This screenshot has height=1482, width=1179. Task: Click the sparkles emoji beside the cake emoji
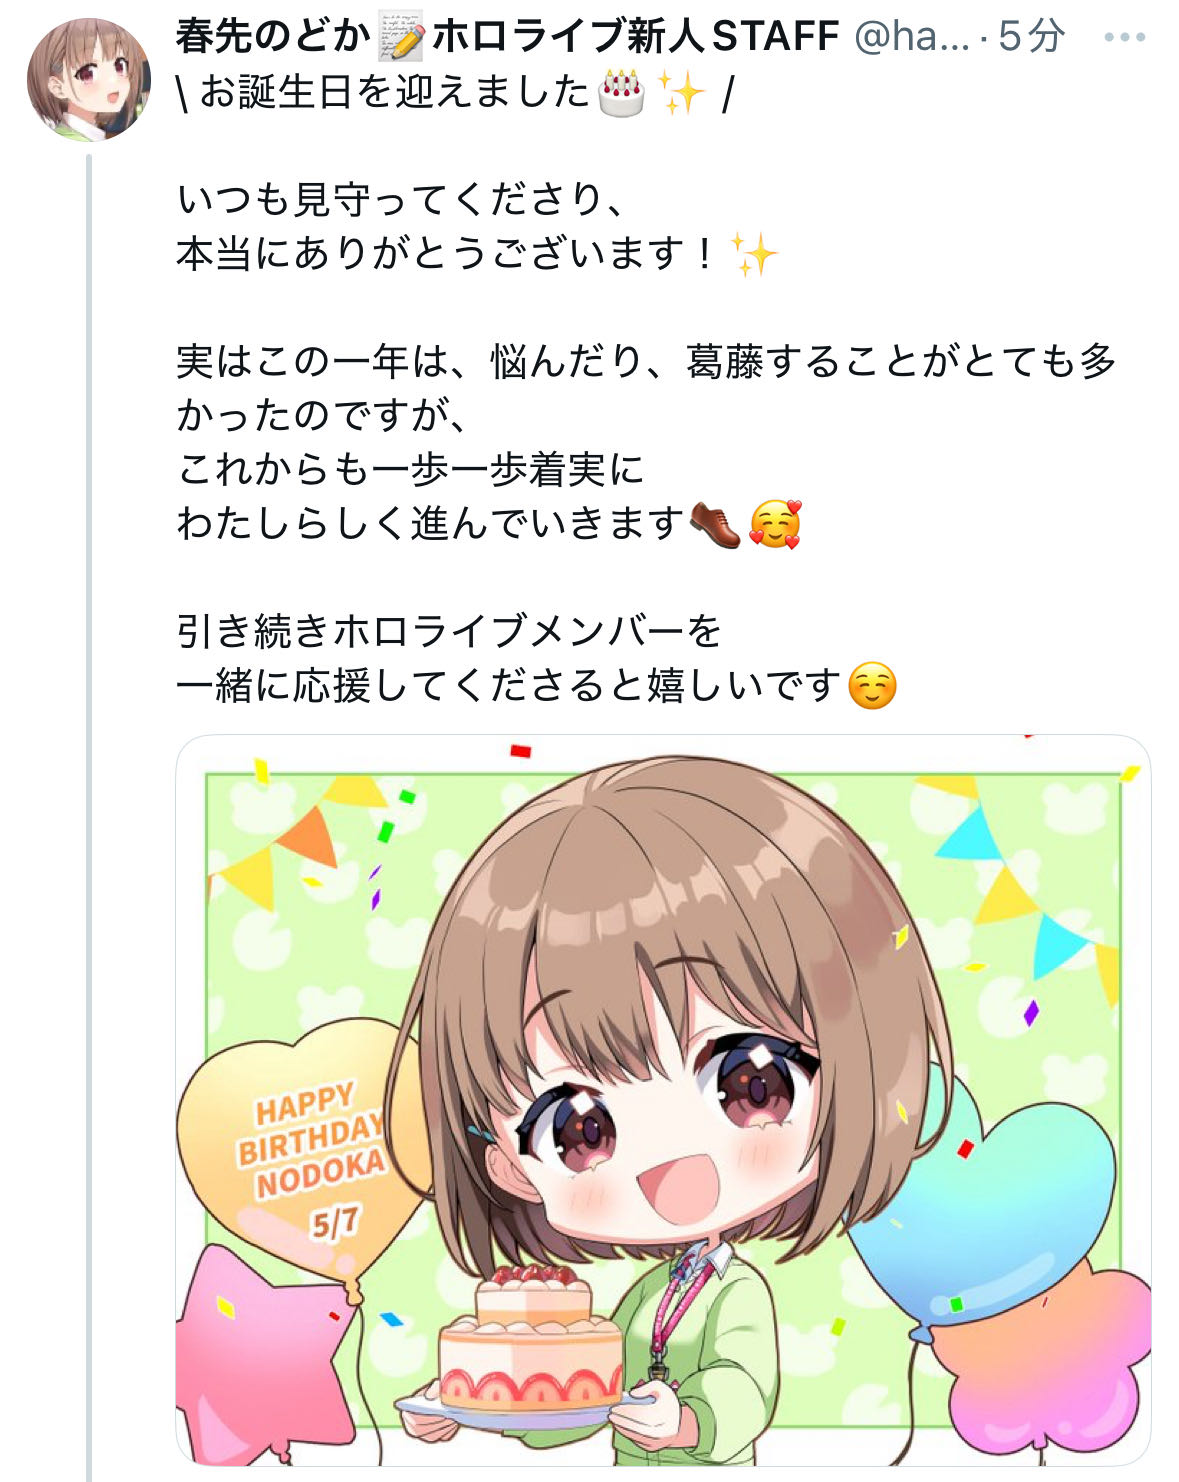point(682,93)
